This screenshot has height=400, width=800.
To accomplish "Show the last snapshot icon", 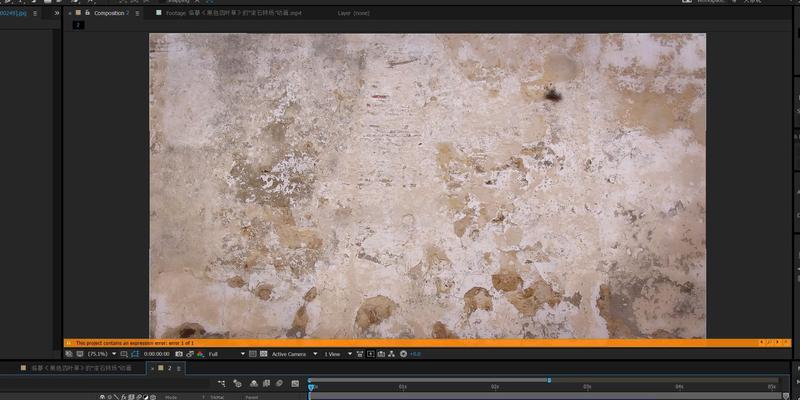I will point(190,354).
